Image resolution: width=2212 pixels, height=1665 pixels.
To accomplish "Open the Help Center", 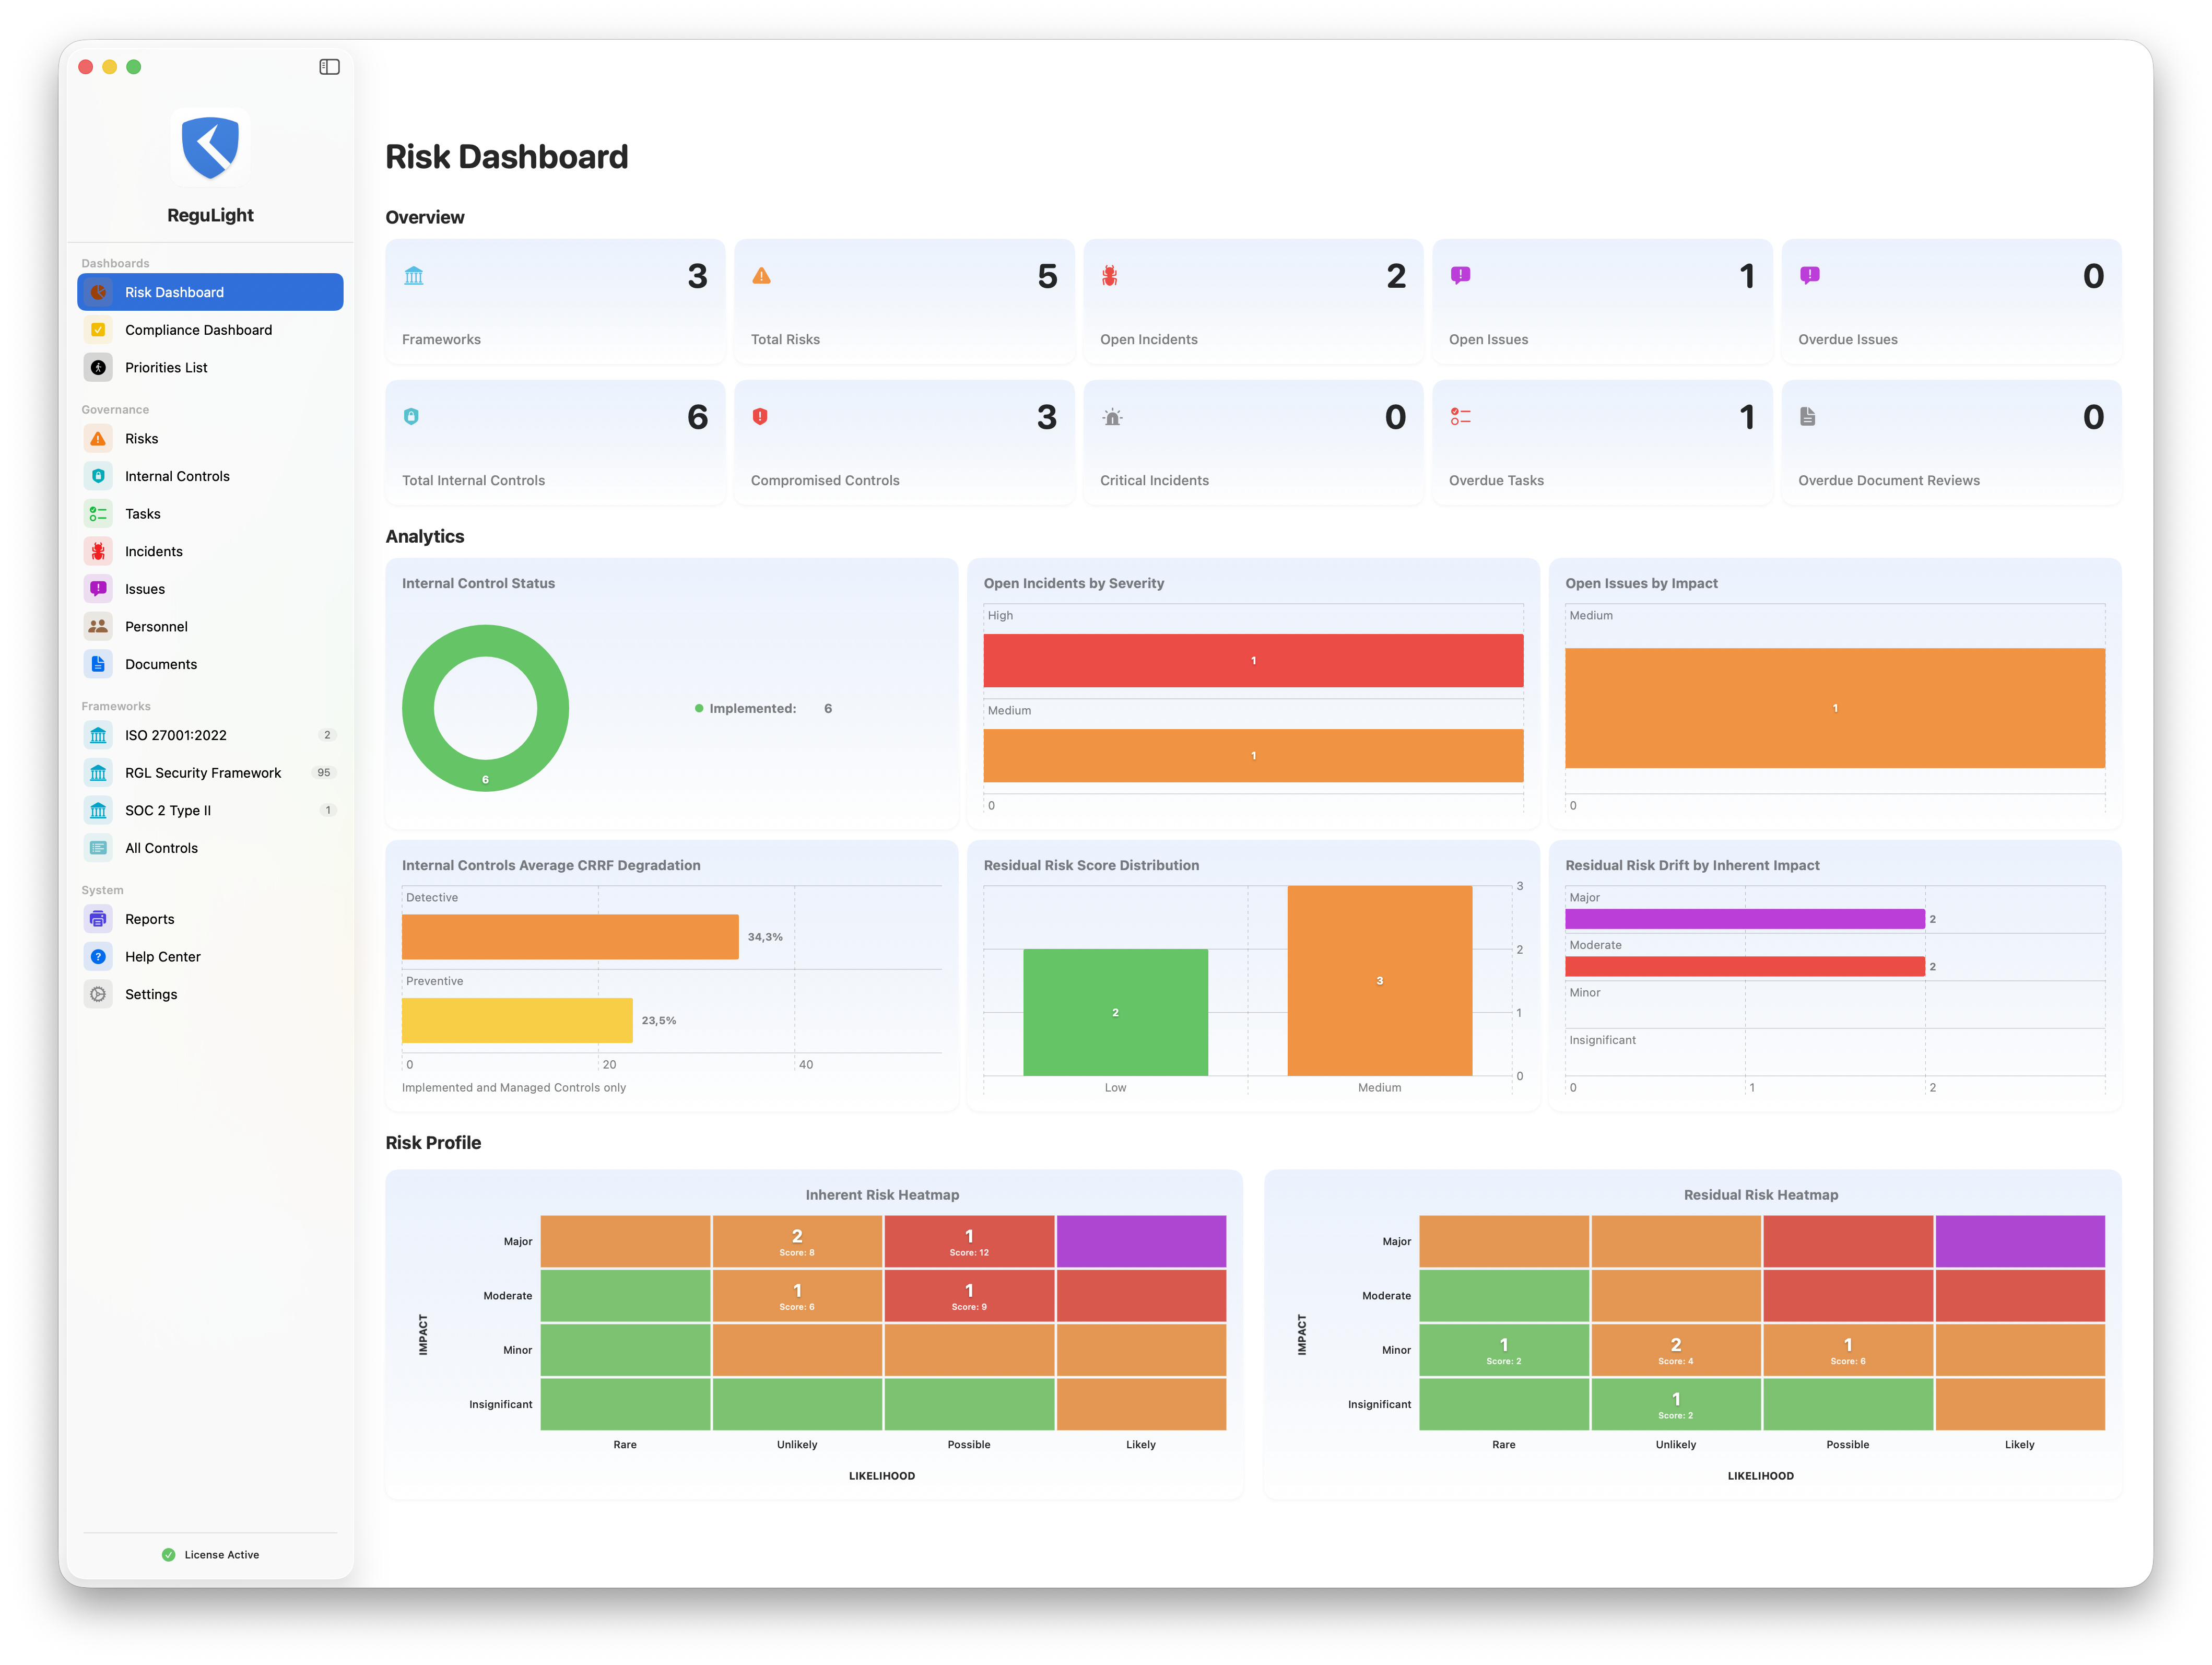I will point(162,957).
